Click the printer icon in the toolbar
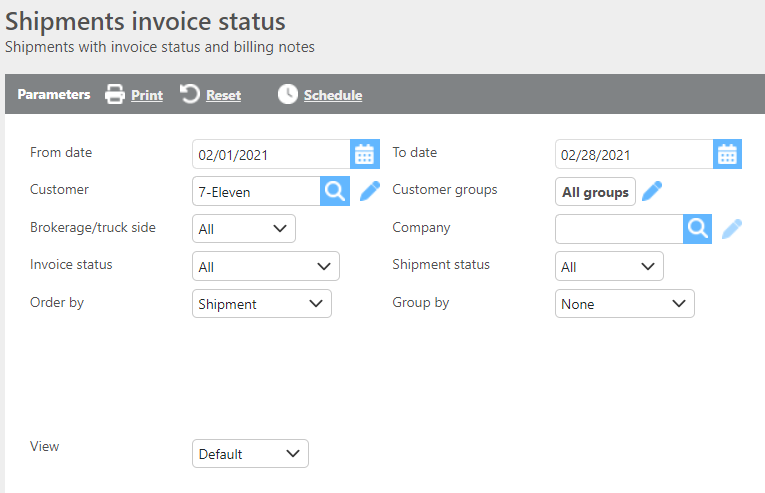The height and width of the screenshot is (493, 765). 115,95
